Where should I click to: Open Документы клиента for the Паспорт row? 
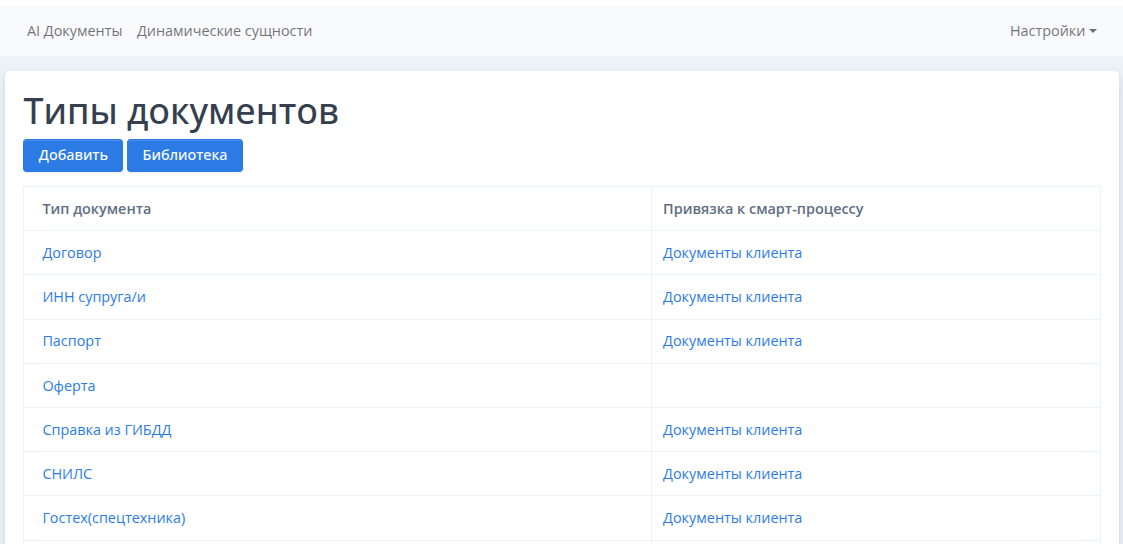[x=732, y=341]
